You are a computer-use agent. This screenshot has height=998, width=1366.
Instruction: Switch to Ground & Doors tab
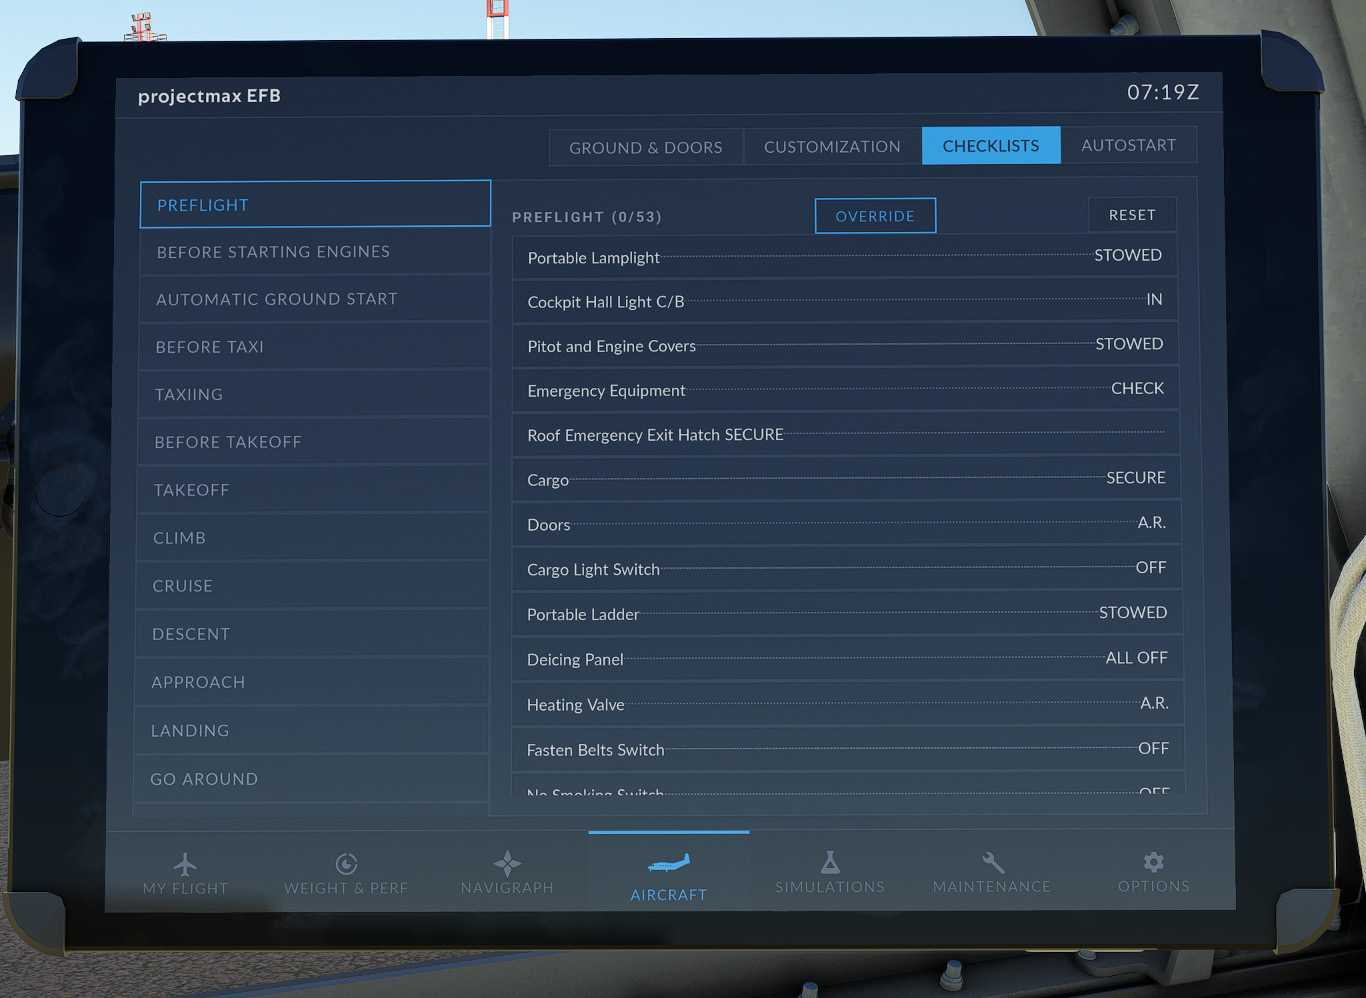point(646,147)
